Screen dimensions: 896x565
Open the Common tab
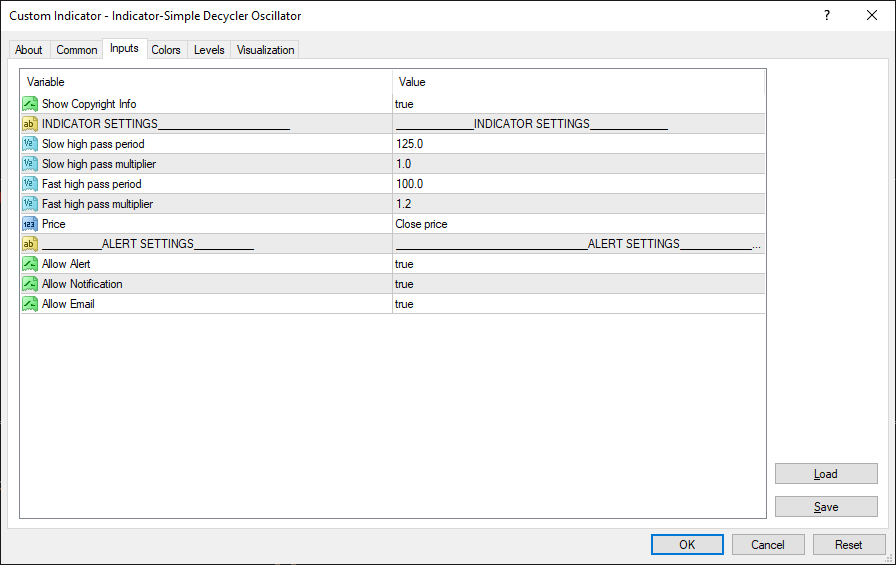pos(77,50)
